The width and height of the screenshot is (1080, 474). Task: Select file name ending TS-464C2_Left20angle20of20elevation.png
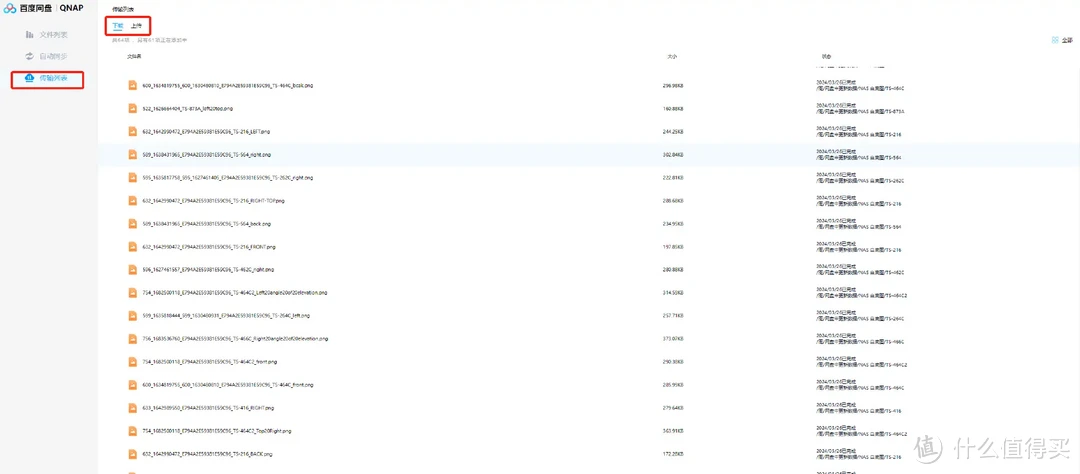pyautogui.click(x=234, y=293)
